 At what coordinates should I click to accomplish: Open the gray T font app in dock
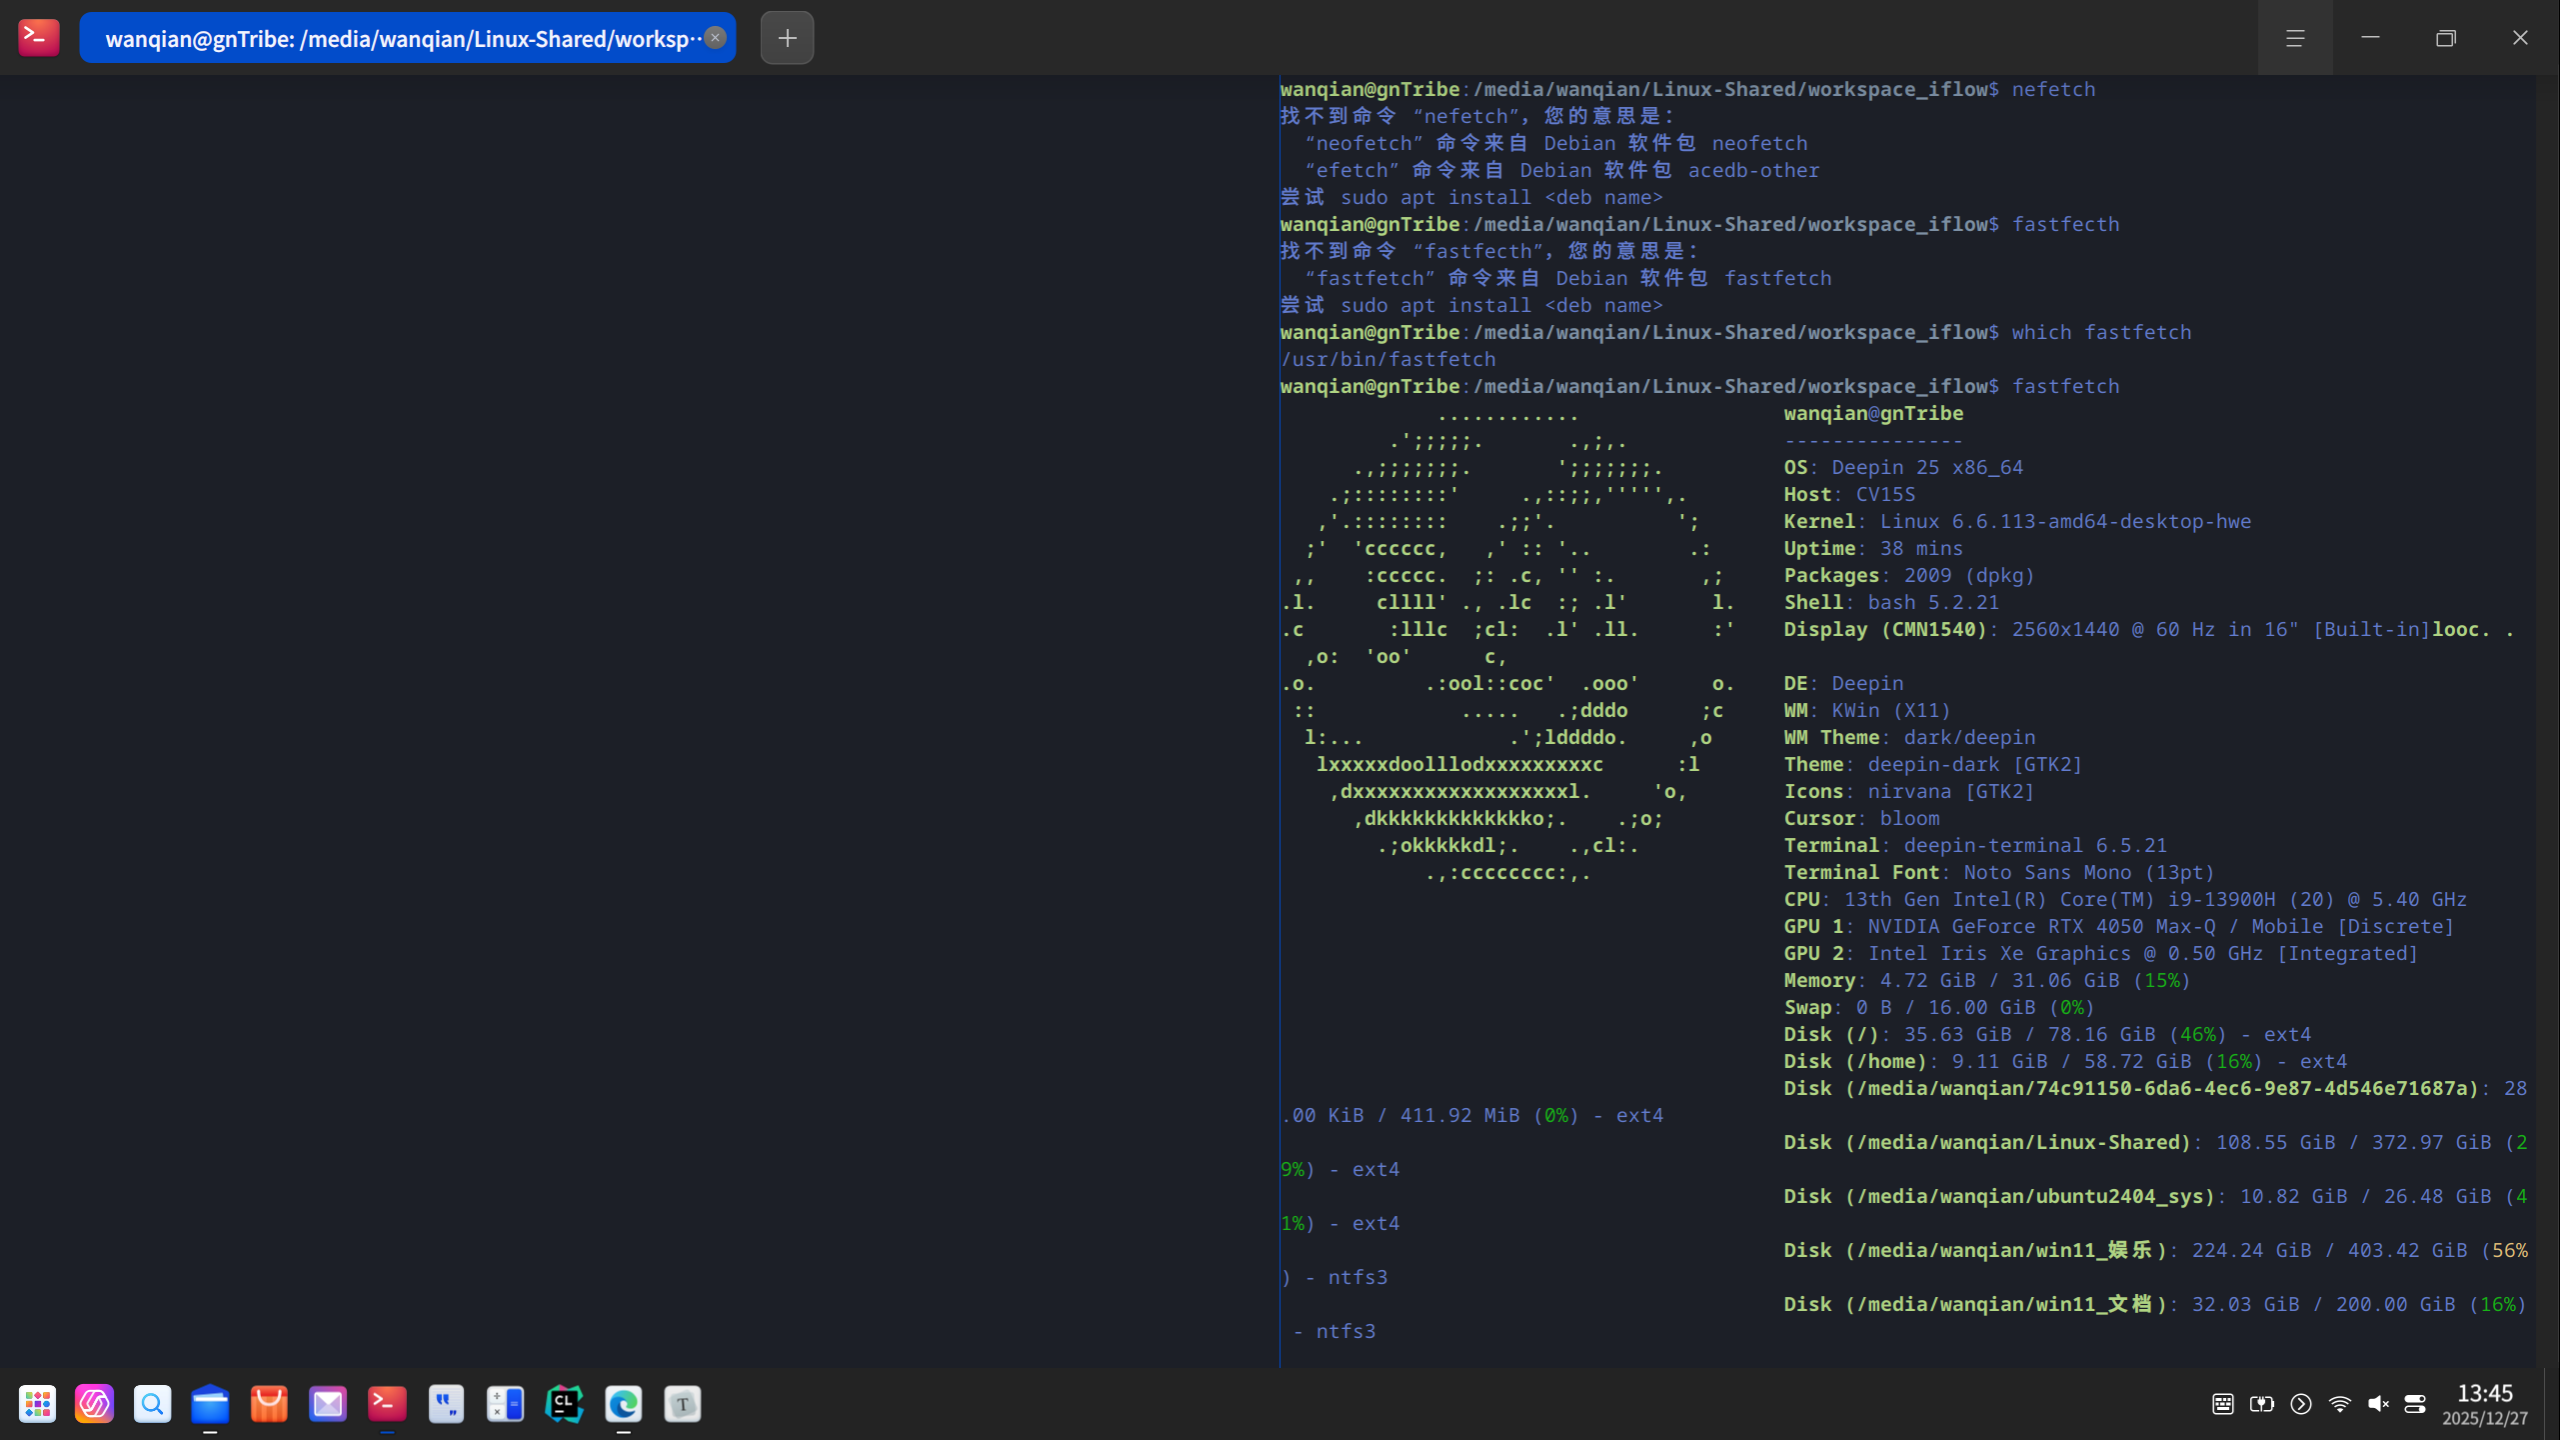coord(682,1404)
